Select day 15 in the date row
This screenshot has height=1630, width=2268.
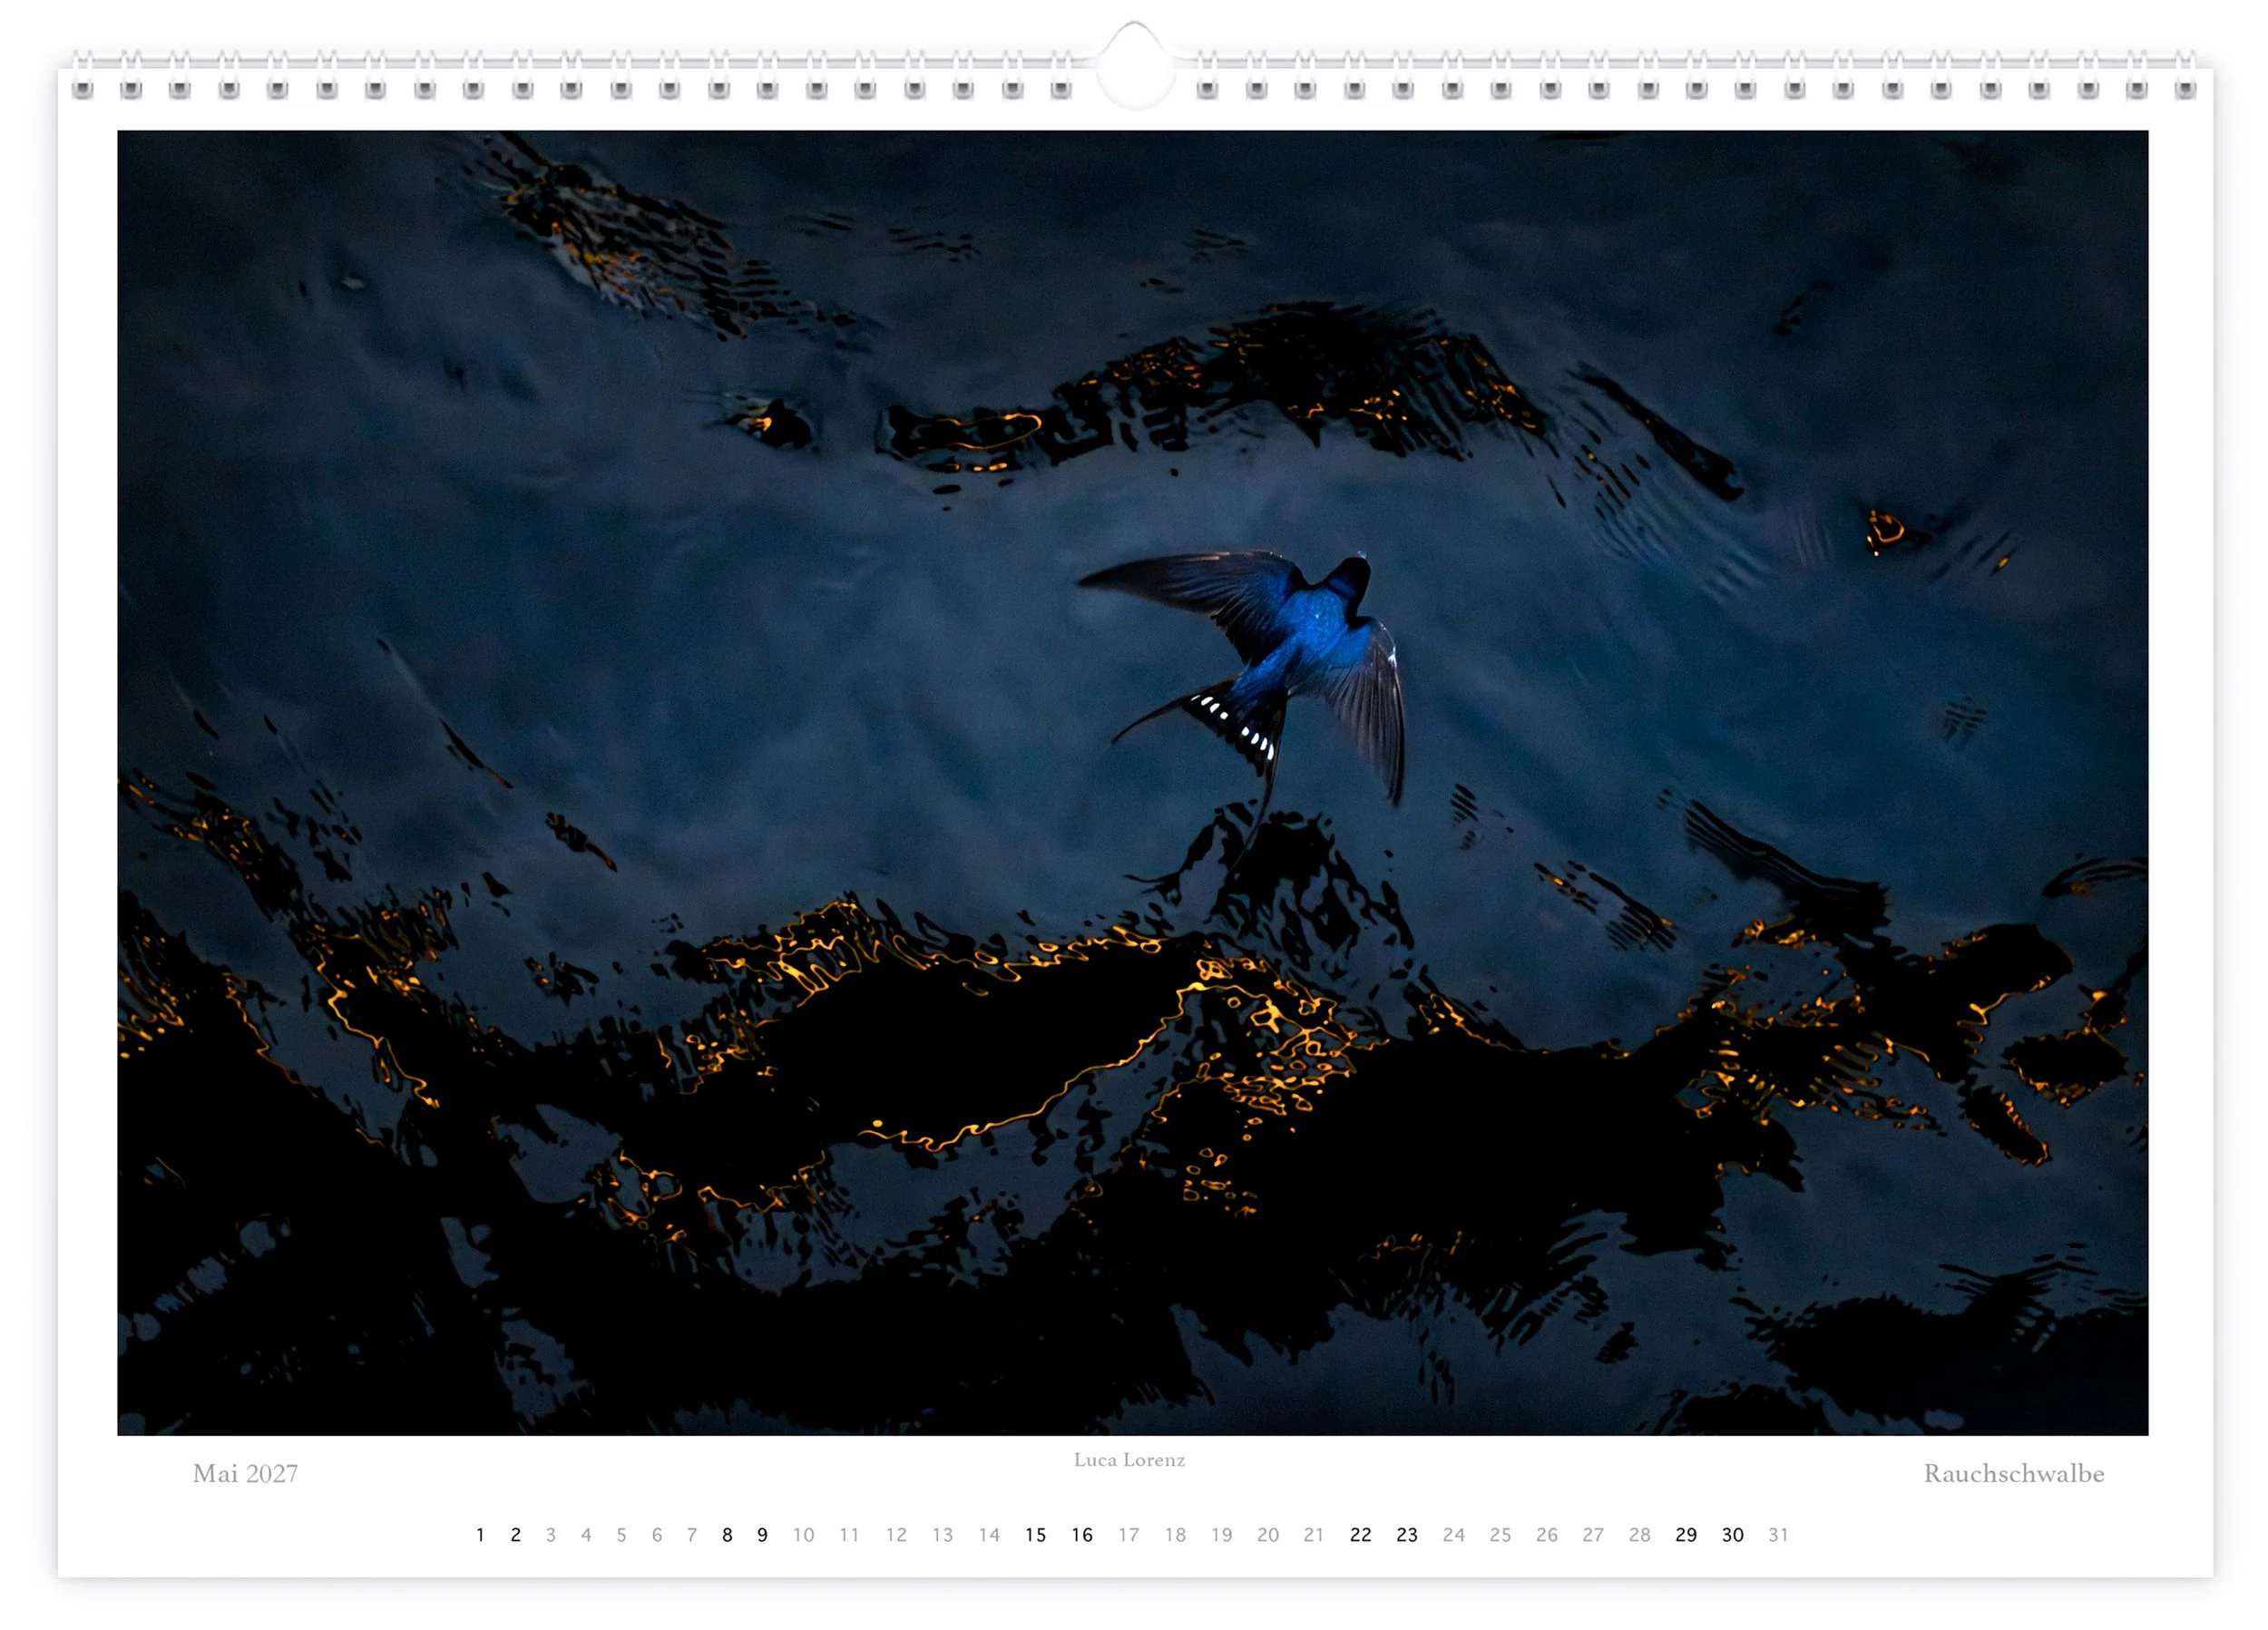click(1035, 1534)
